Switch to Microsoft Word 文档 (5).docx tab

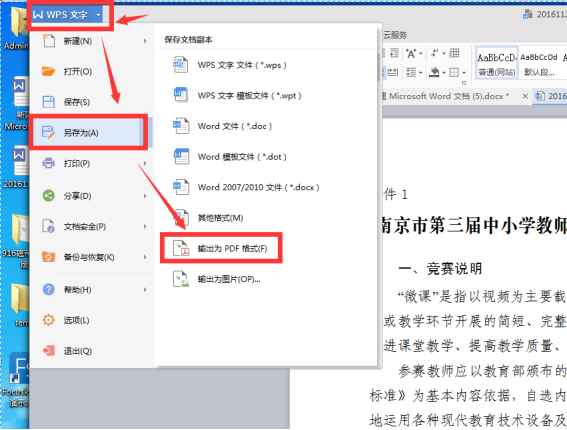coord(446,96)
